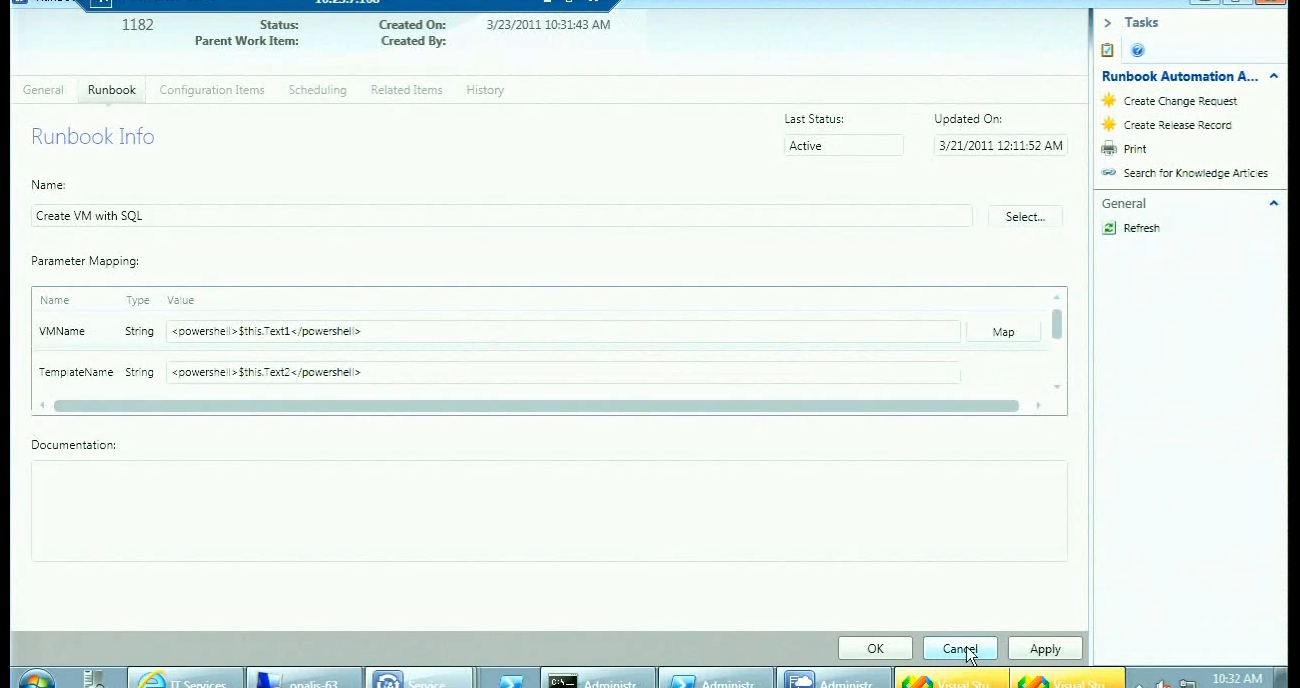1300x688 pixels.
Task: Click the 'TemplateName' parameter name
Action: (x=76, y=372)
